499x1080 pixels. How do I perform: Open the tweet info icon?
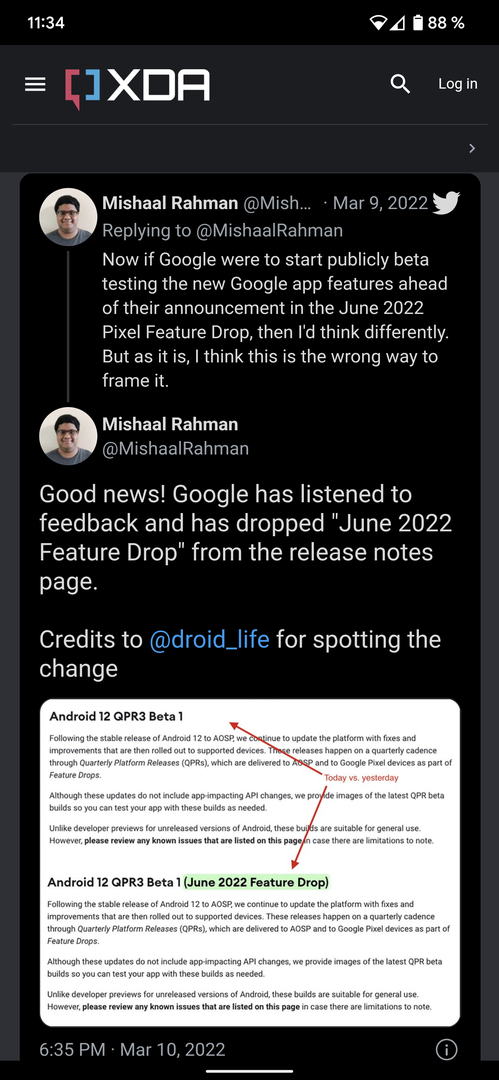(x=447, y=1049)
